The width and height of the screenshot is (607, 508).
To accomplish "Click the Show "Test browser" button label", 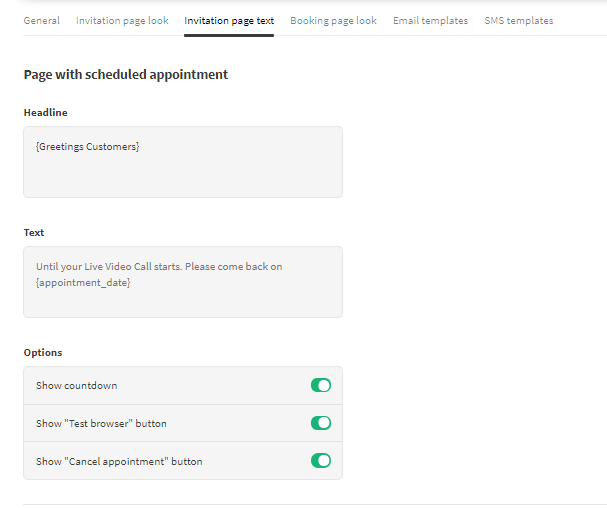I will 101,424.
